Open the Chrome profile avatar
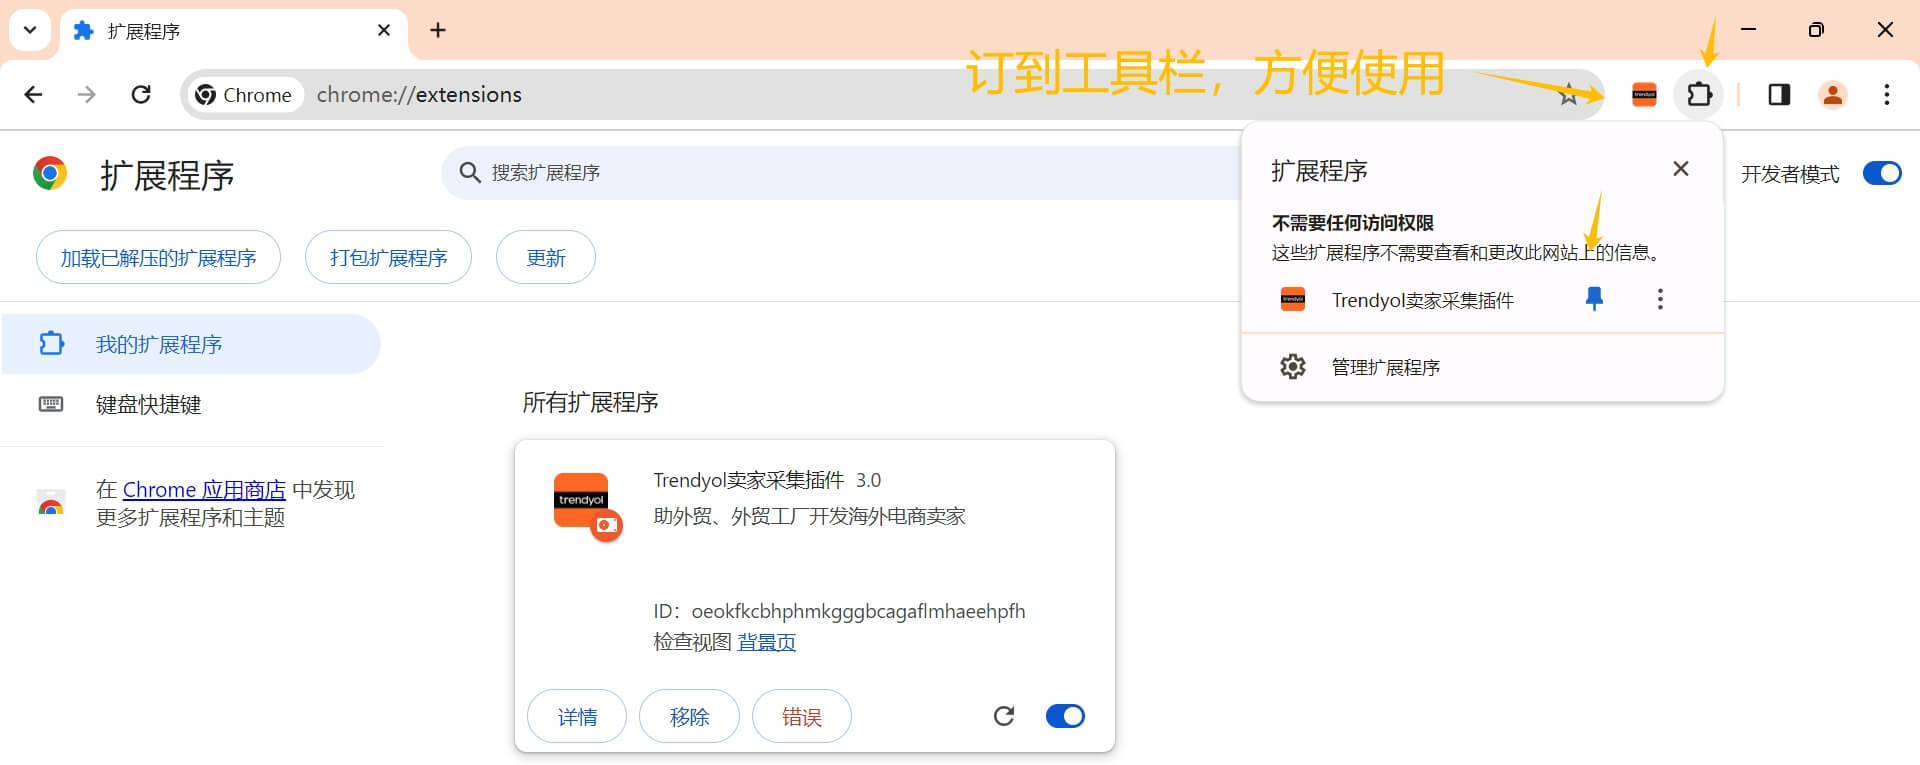The width and height of the screenshot is (1920, 765). [1833, 95]
